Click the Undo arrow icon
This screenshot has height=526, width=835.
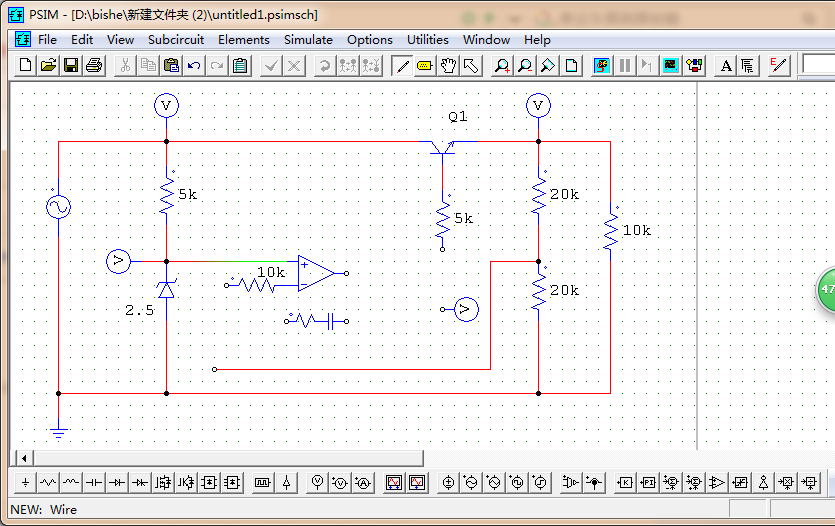(x=194, y=65)
